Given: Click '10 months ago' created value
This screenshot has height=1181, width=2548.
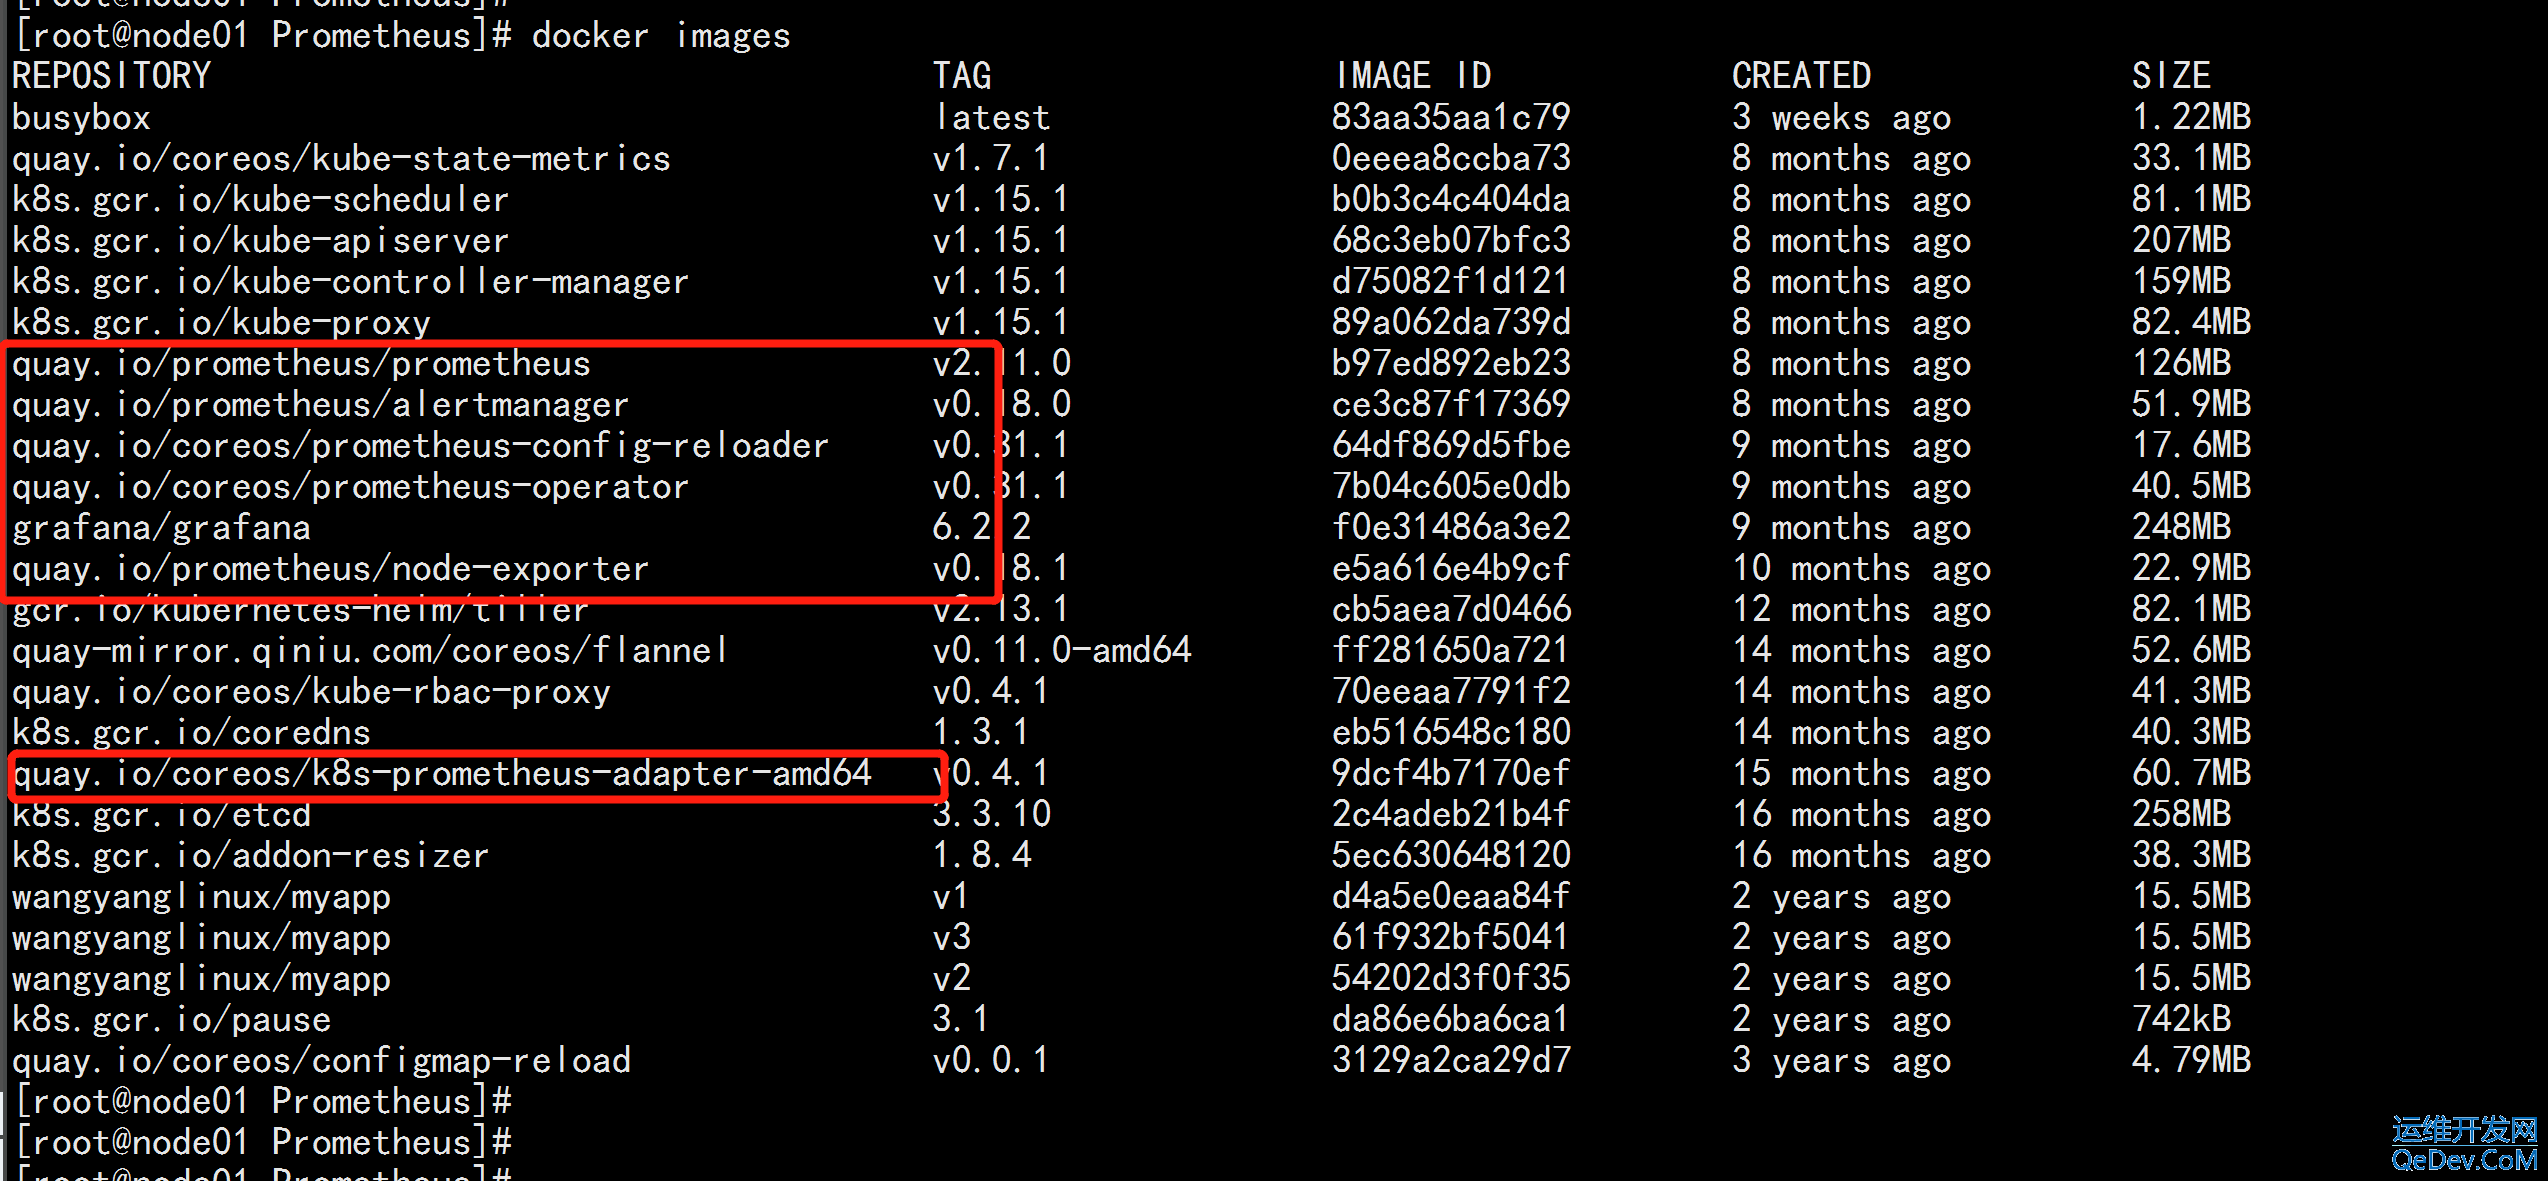Looking at the screenshot, I should tap(1861, 569).
